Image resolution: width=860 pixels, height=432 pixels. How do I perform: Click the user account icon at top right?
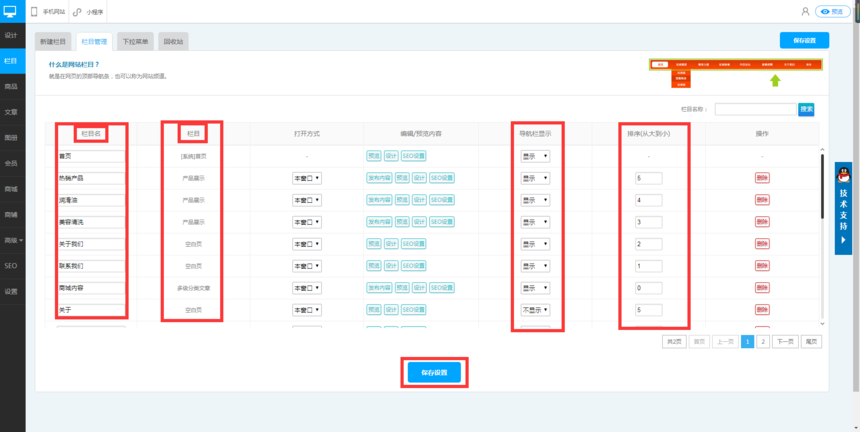805,11
